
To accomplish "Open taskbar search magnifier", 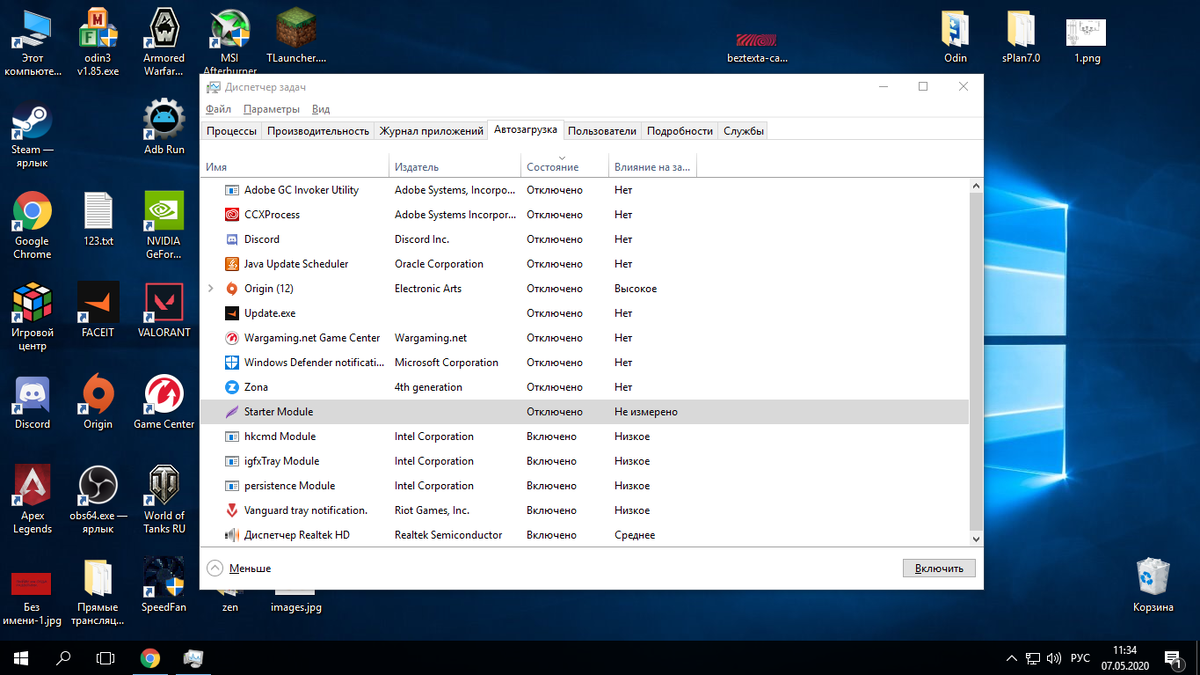I will pos(63,658).
